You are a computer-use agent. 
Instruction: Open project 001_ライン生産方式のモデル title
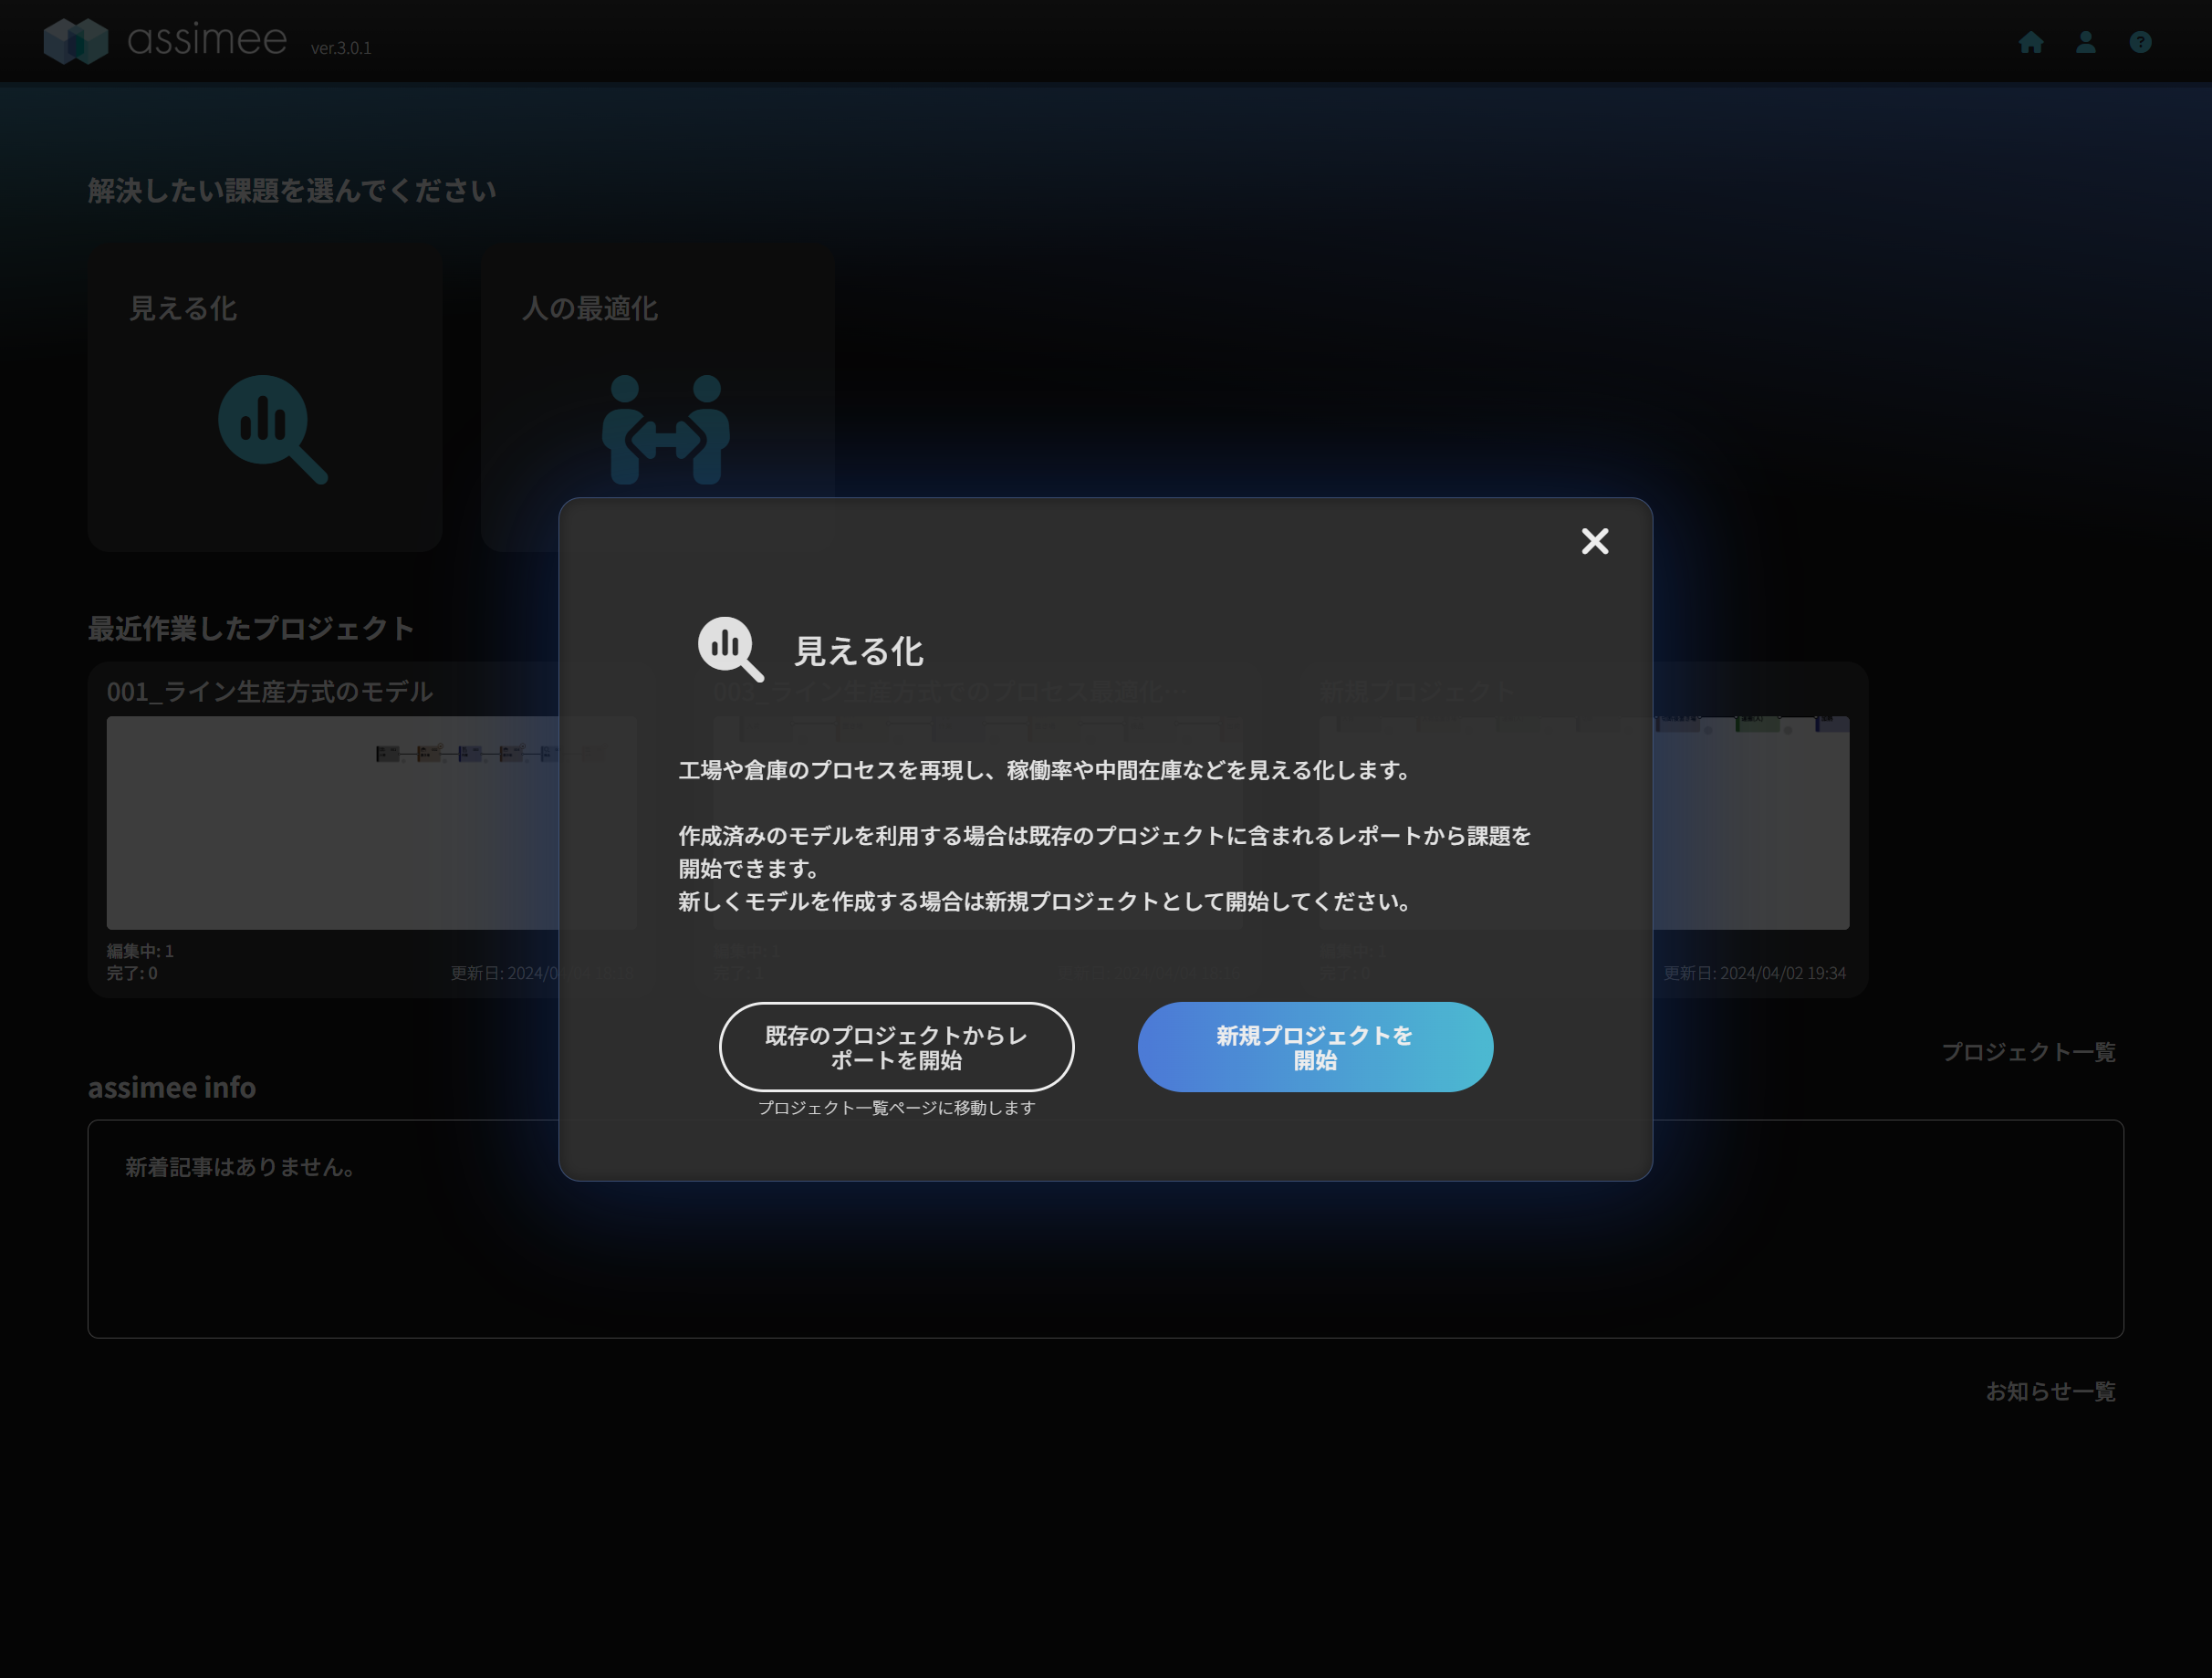click(269, 691)
